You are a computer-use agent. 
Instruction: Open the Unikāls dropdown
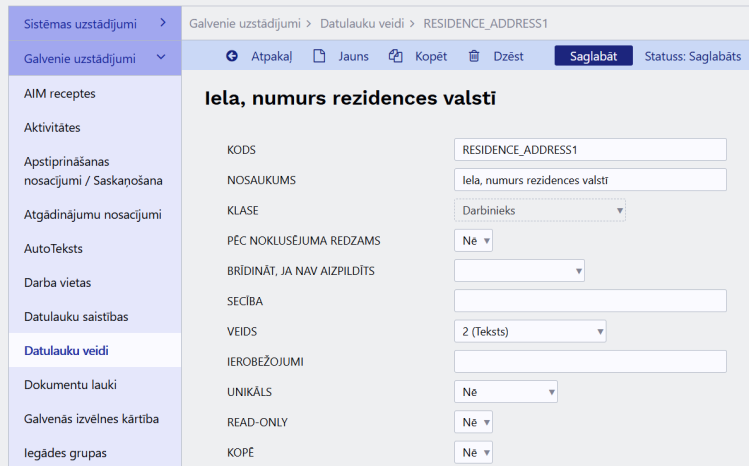[x=506, y=392]
